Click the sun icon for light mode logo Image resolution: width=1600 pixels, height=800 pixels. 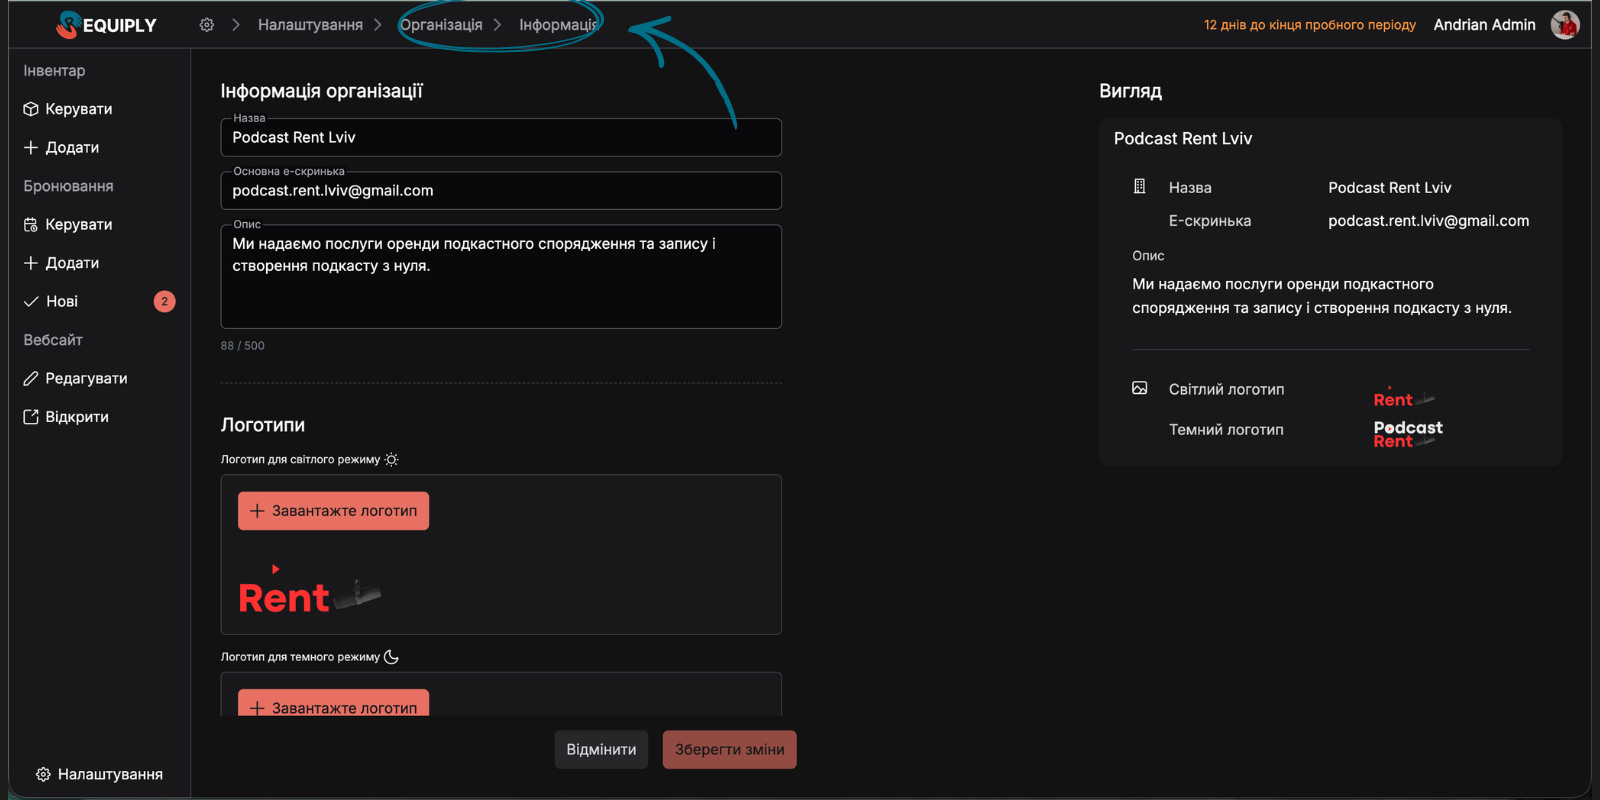pyautogui.click(x=392, y=460)
